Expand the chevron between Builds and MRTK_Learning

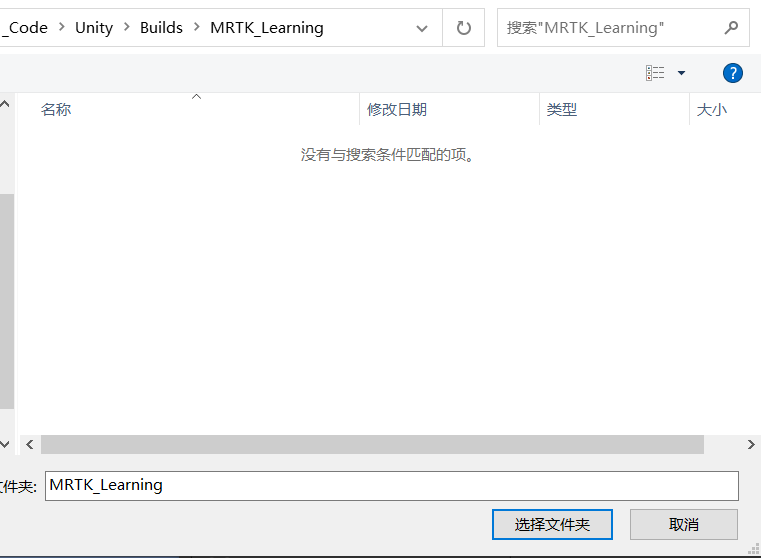point(197,28)
